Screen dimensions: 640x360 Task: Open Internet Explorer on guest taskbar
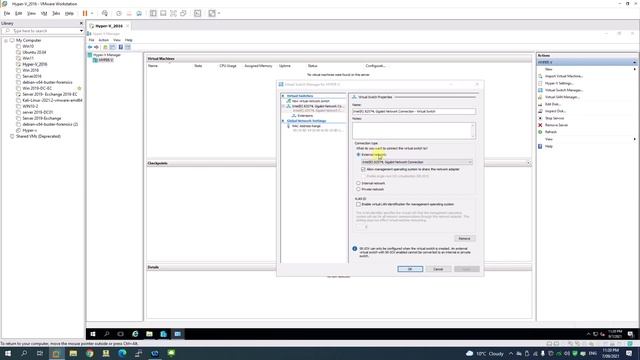tap(135, 334)
